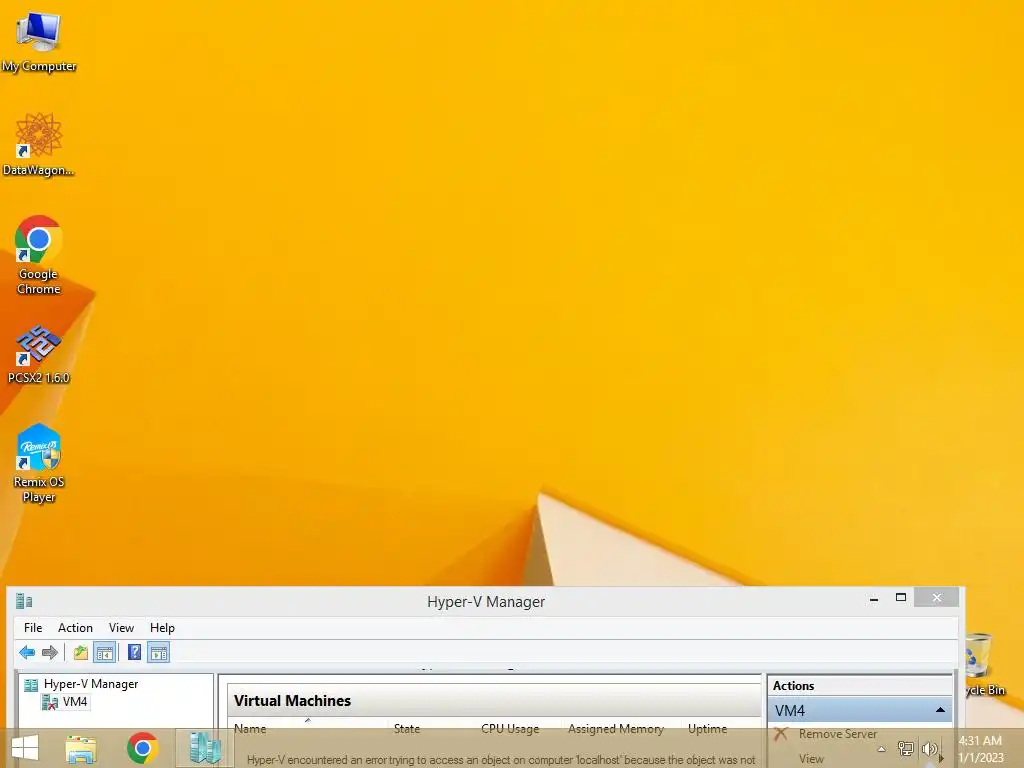Open the My Computer desktop icon

tap(39, 40)
